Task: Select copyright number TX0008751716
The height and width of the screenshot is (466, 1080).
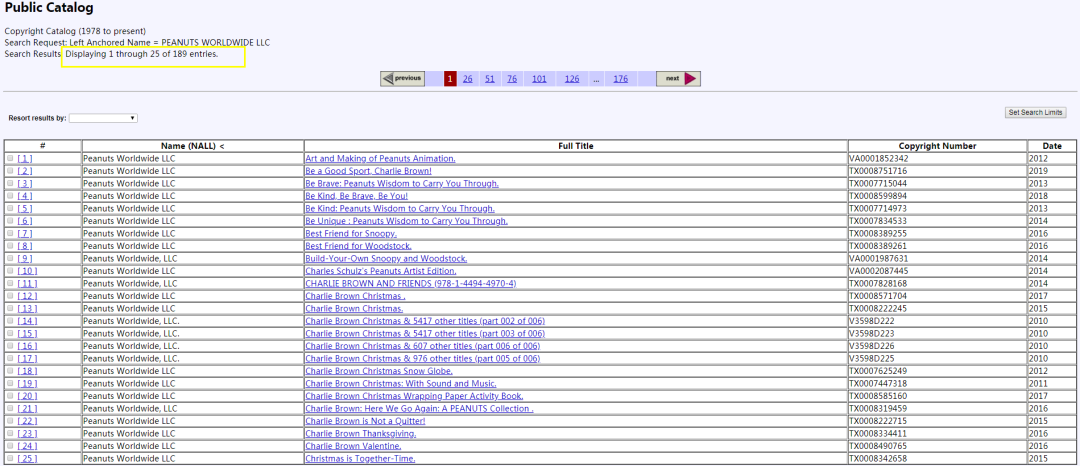Action: coord(878,171)
